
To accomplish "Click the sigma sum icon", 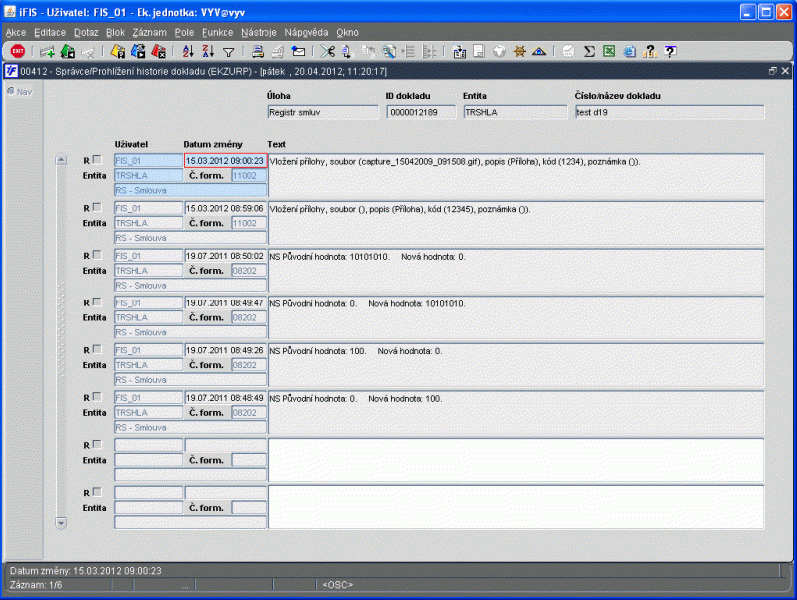I will (x=589, y=51).
